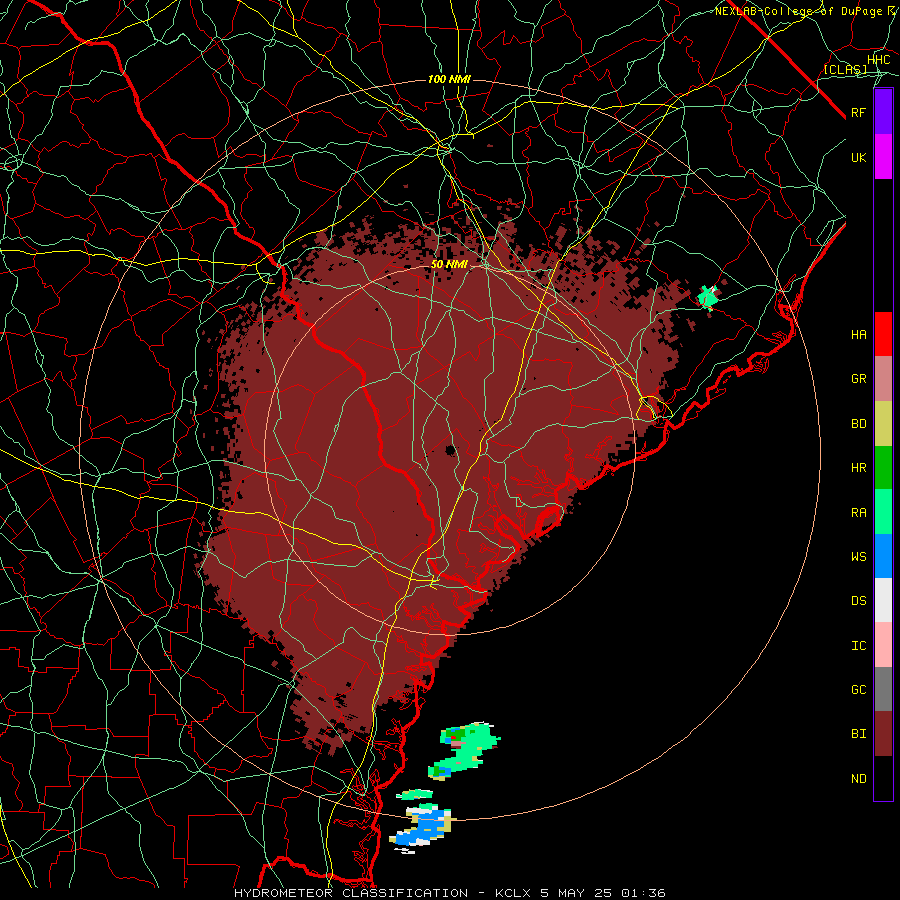Click the '50 NMI' range ring label

(449, 265)
